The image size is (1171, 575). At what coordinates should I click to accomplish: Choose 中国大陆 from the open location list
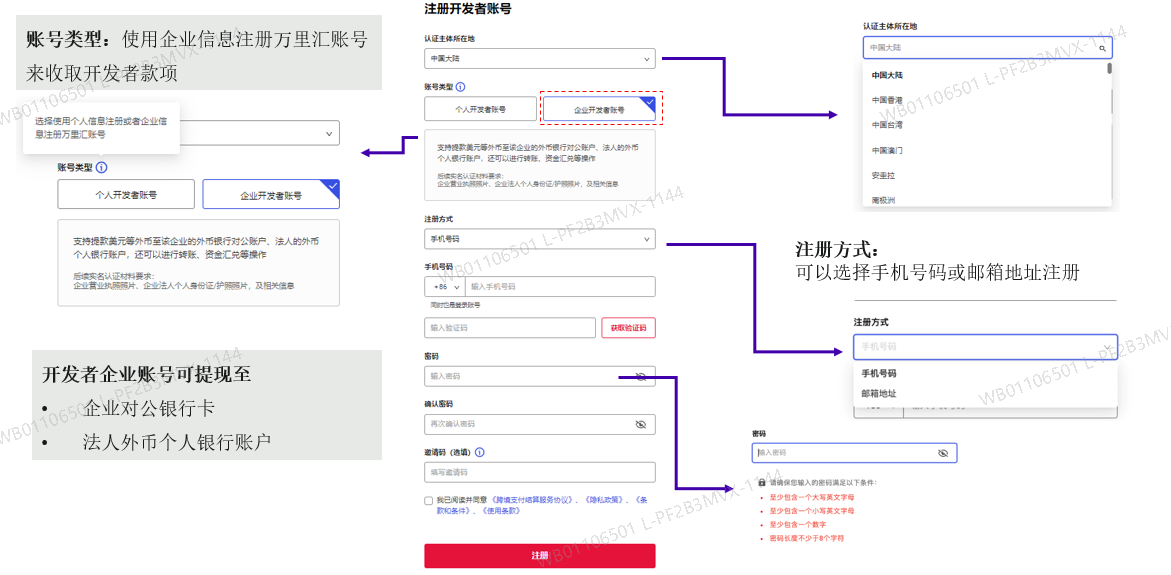click(887, 75)
